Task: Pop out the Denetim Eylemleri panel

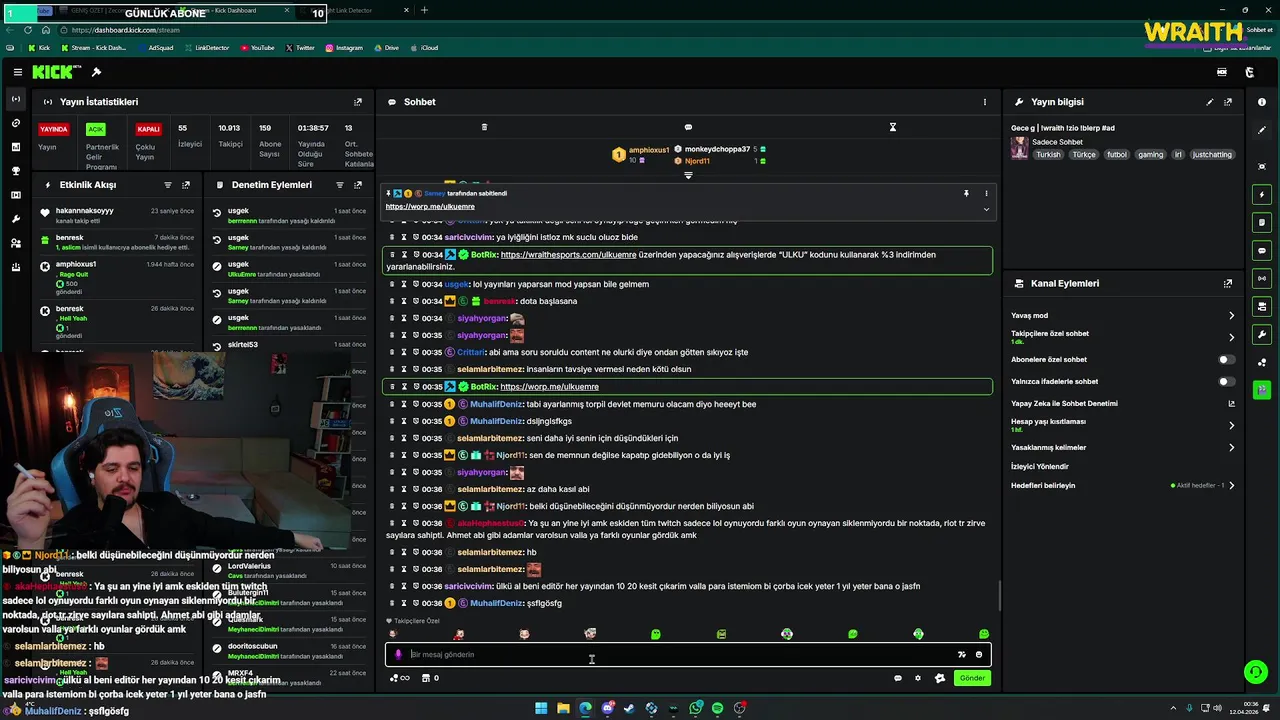Action: coord(358,185)
